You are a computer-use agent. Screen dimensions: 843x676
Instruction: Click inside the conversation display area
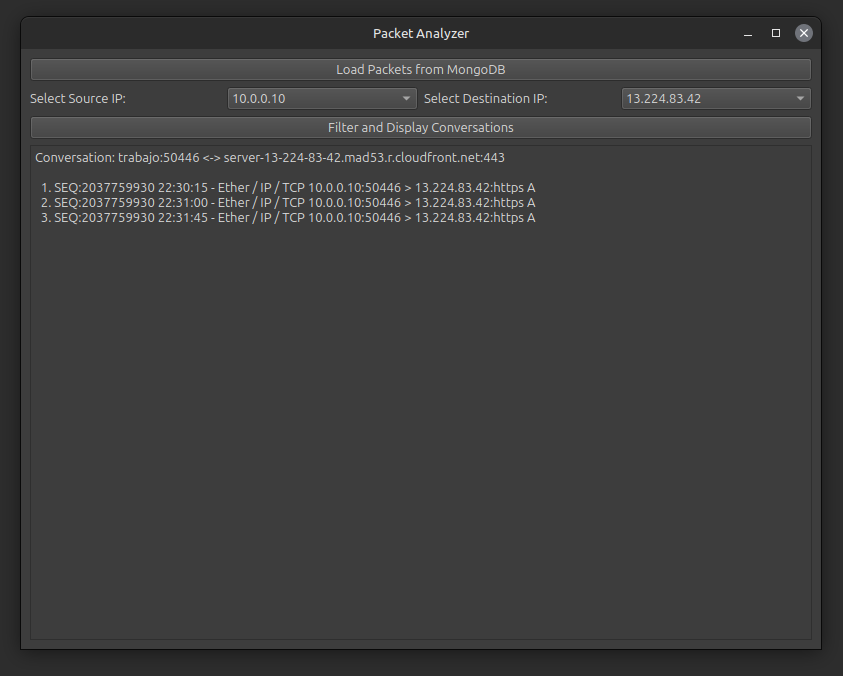pos(421,420)
